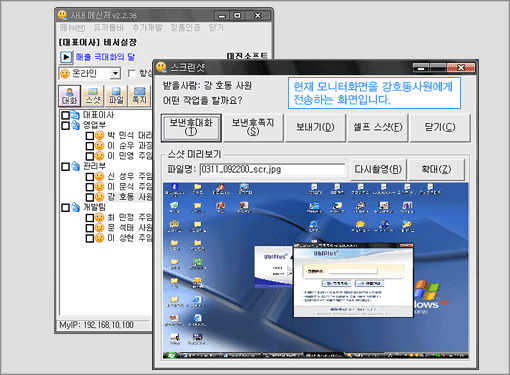Click the smiley icon next to 문 석태
This screenshot has width=510, height=375.
tap(99, 228)
